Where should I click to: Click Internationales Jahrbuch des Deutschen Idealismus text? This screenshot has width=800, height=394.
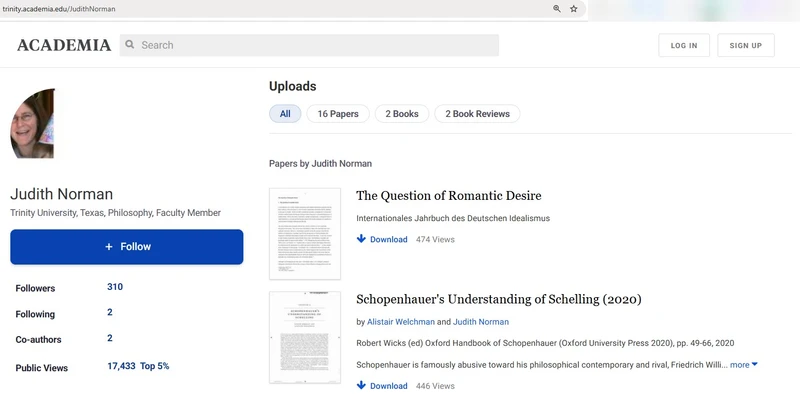tap(453, 218)
